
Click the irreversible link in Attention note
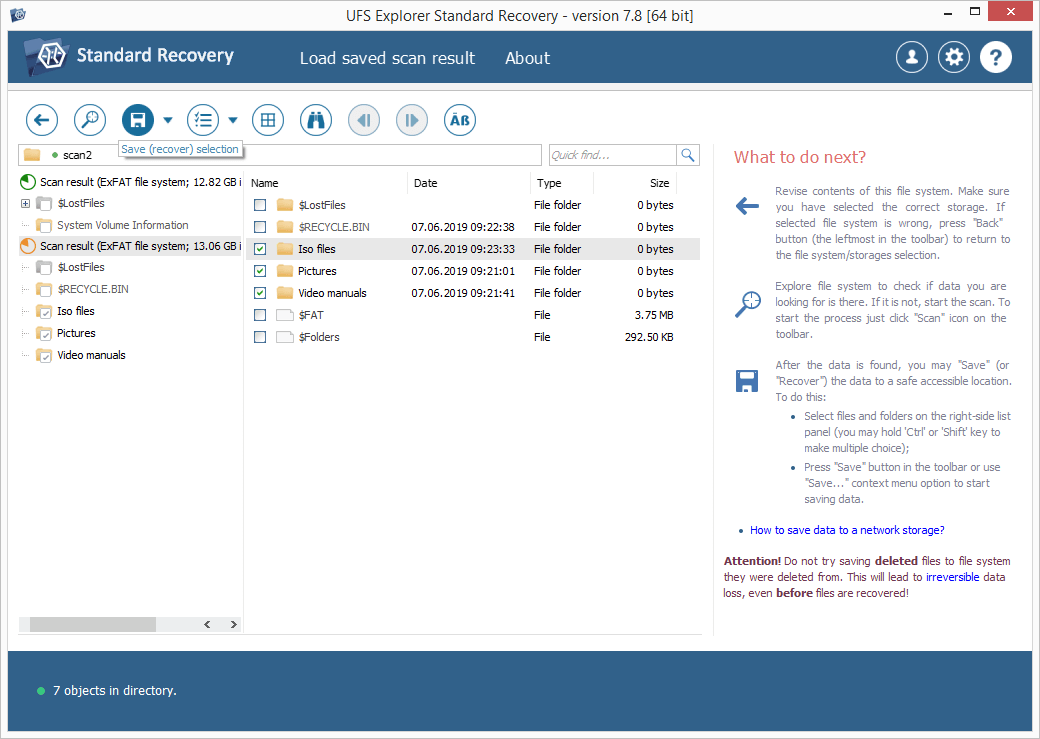click(x=952, y=577)
